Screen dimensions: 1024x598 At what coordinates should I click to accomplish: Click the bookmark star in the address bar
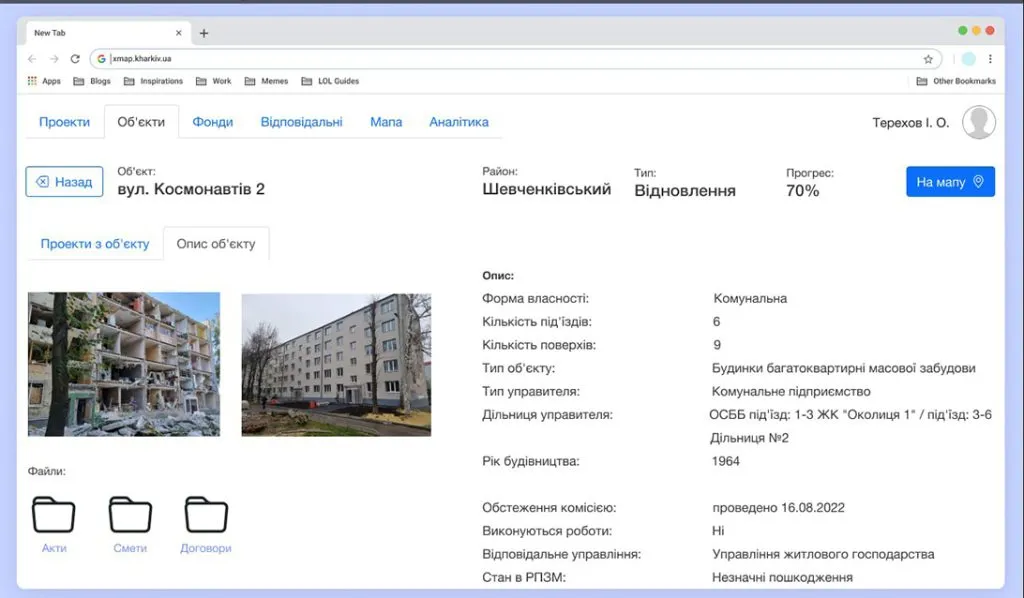(927, 58)
